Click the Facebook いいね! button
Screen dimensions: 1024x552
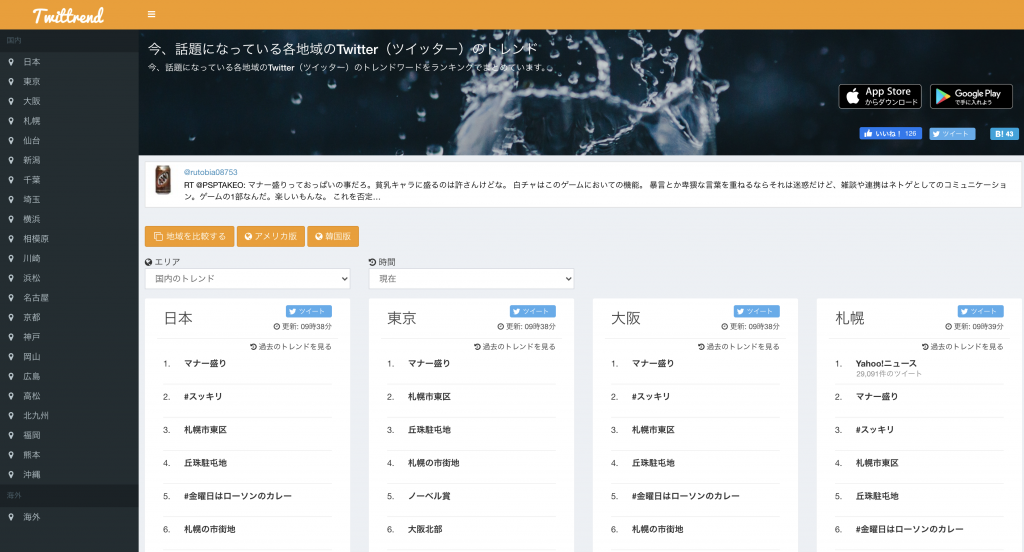pyautogui.click(x=891, y=133)
